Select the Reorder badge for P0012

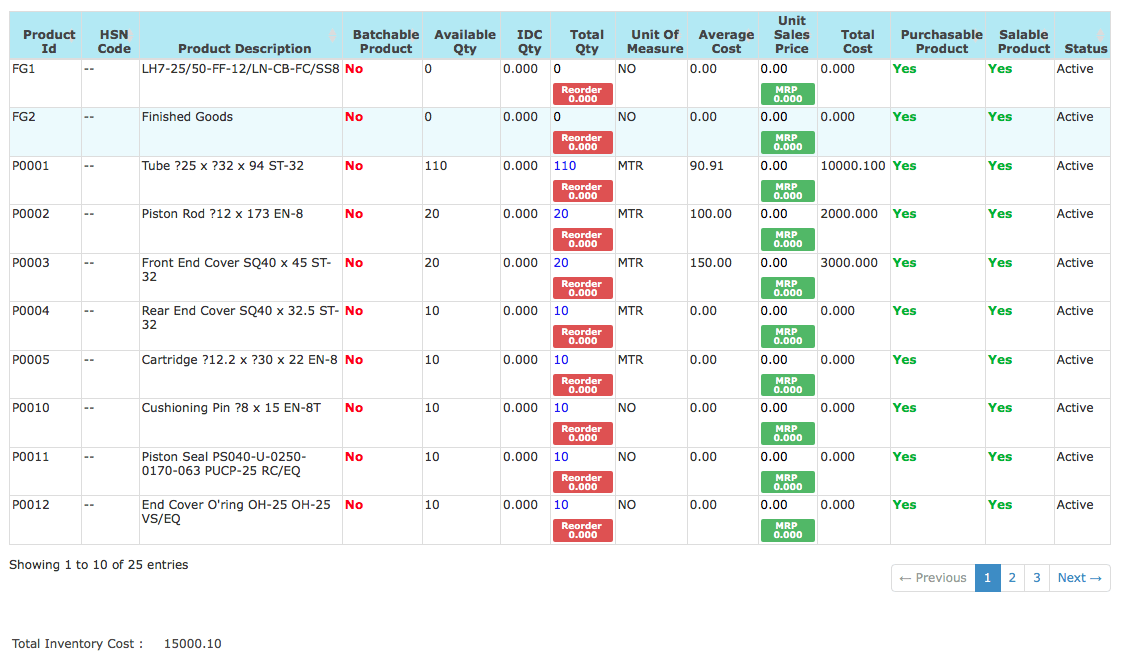tap(583, 530)
